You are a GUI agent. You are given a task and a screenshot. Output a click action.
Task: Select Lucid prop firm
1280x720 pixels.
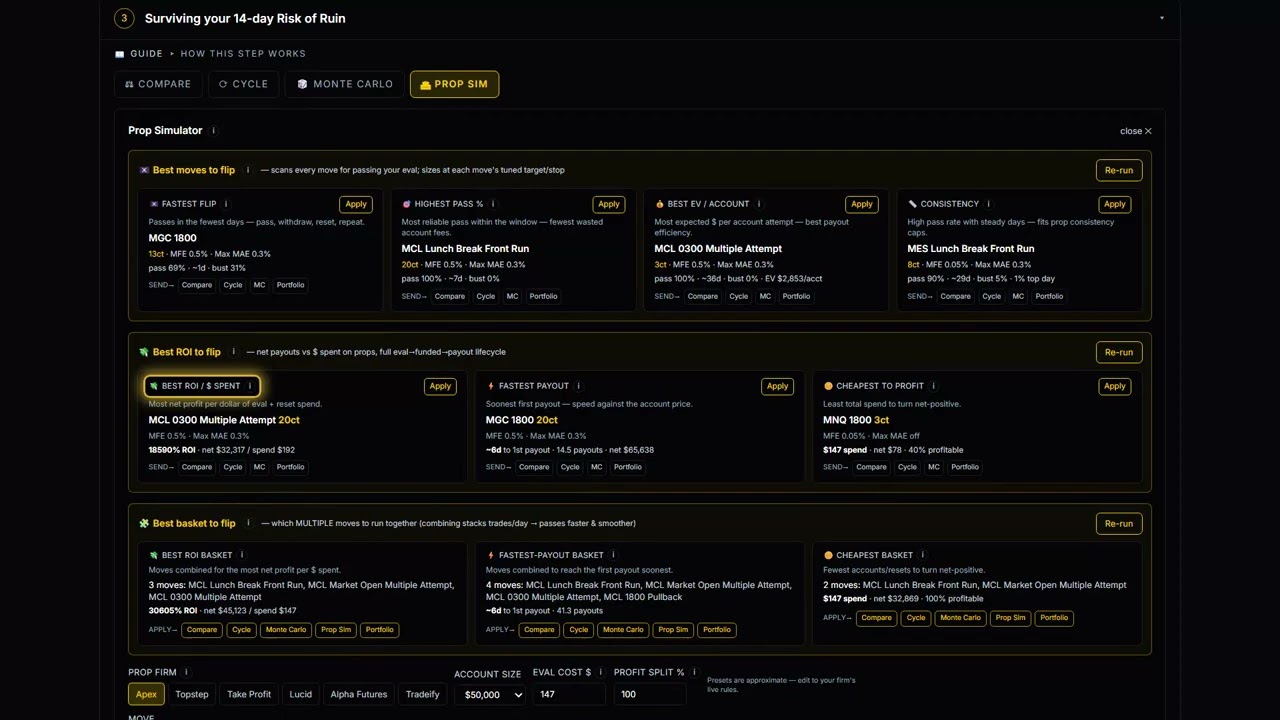pos(301,694)
